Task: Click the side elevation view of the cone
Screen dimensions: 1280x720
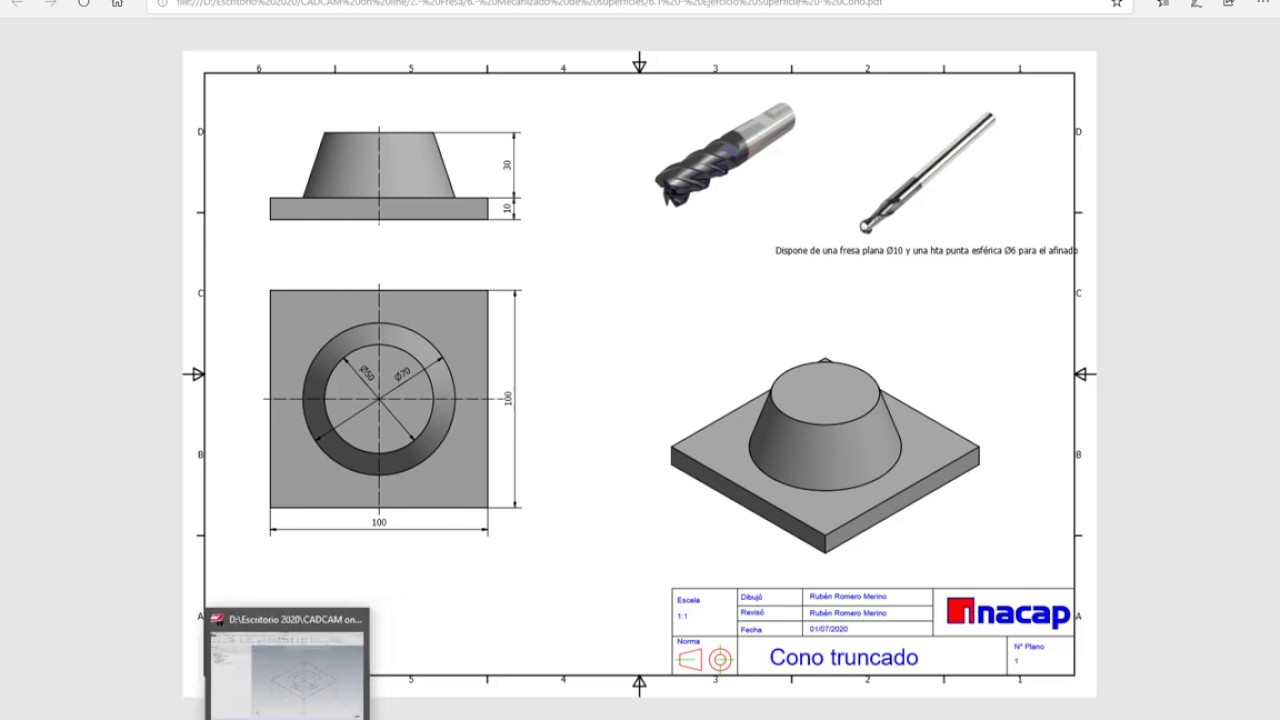Action: (379, 176)
